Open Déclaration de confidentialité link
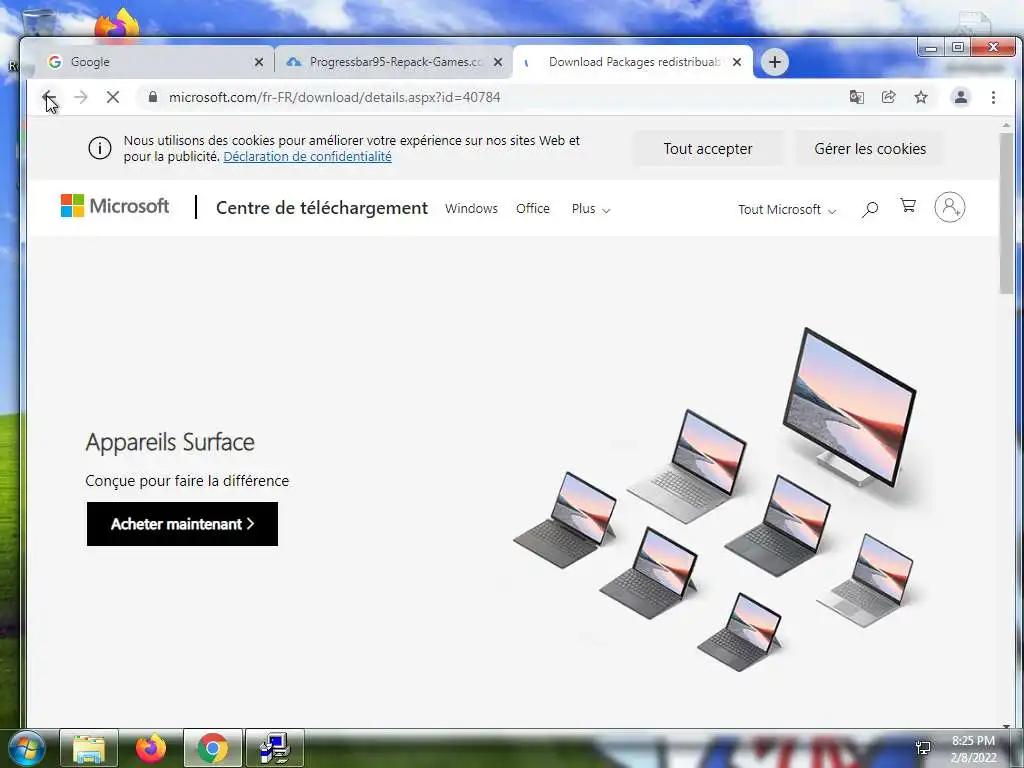1024x768 pixels. tap(308, 157)
